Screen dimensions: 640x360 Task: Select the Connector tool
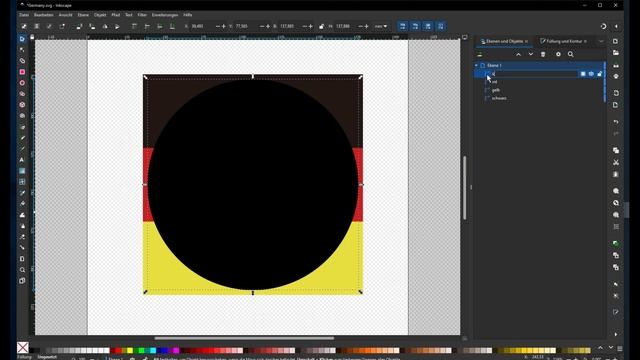pyautogui.click(x=22, y=248)
